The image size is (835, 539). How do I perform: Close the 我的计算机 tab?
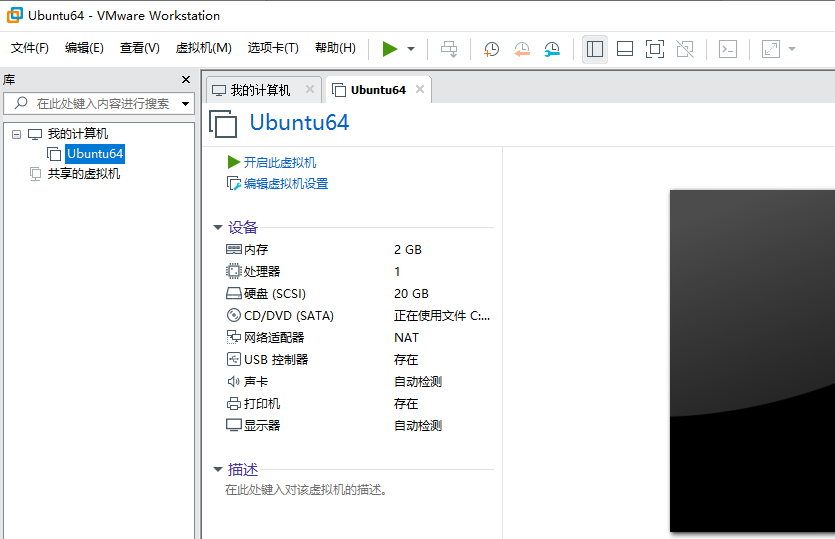click(x=310, y=89)
